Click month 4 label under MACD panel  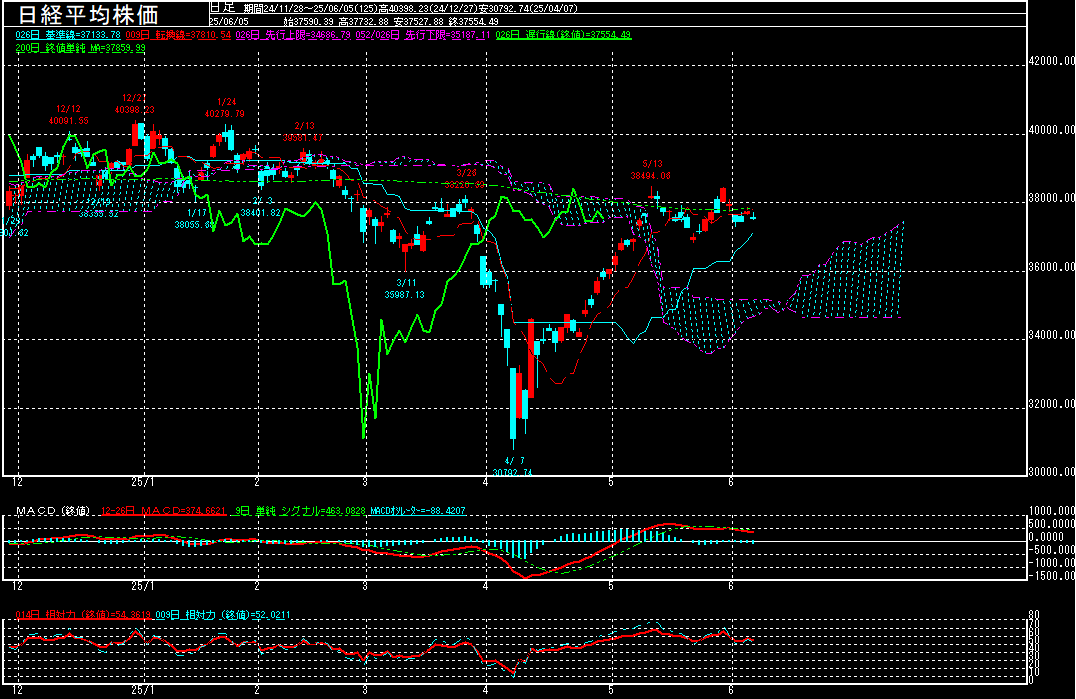[485, 586]
